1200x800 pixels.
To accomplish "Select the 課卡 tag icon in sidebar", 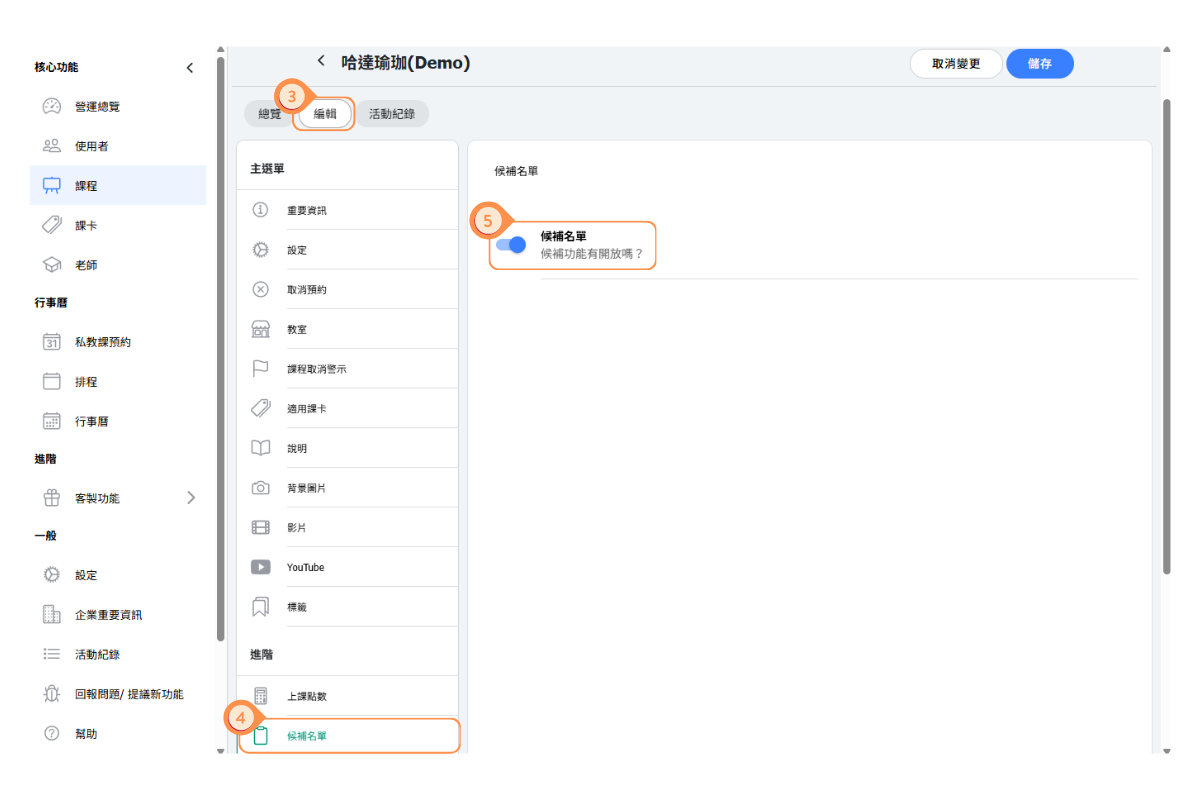I will [52, 226].
